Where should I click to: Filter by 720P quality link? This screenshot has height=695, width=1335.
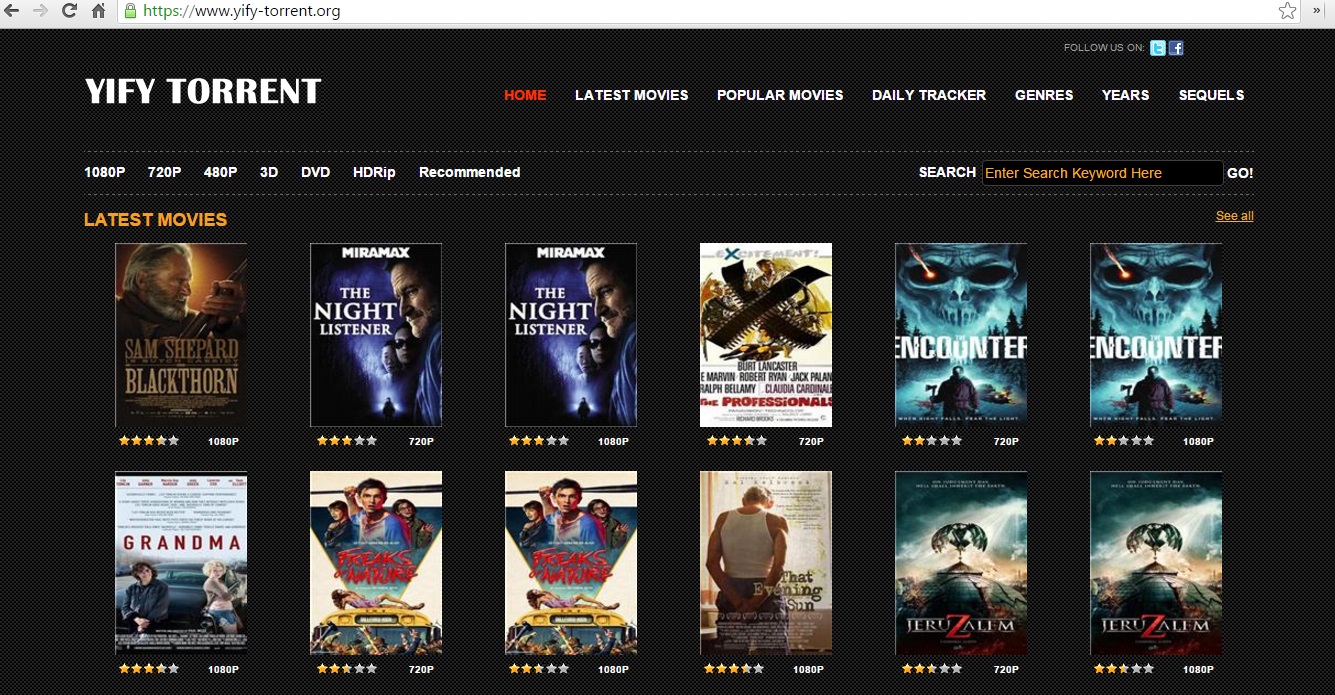(x=164, y=172)
